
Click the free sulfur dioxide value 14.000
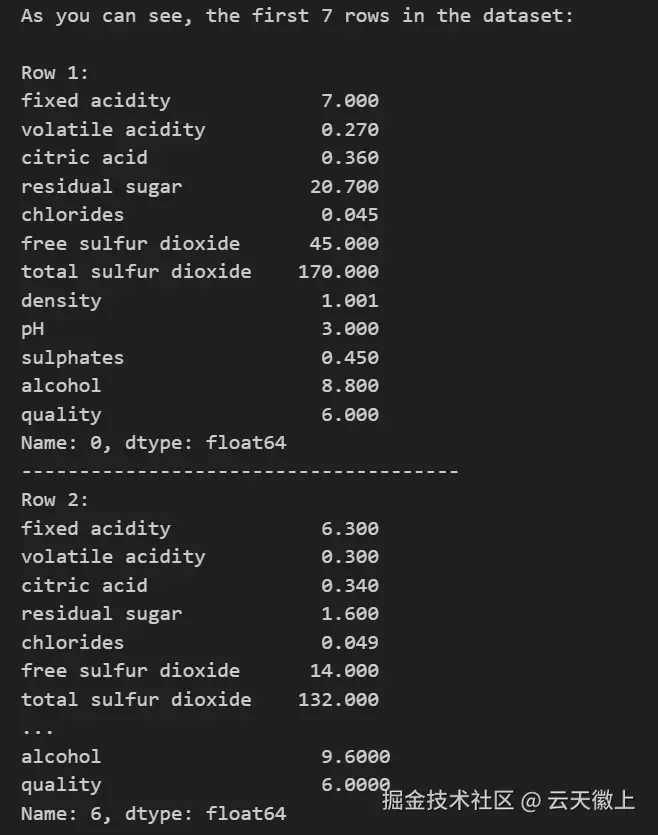click(x=344, y=671)
